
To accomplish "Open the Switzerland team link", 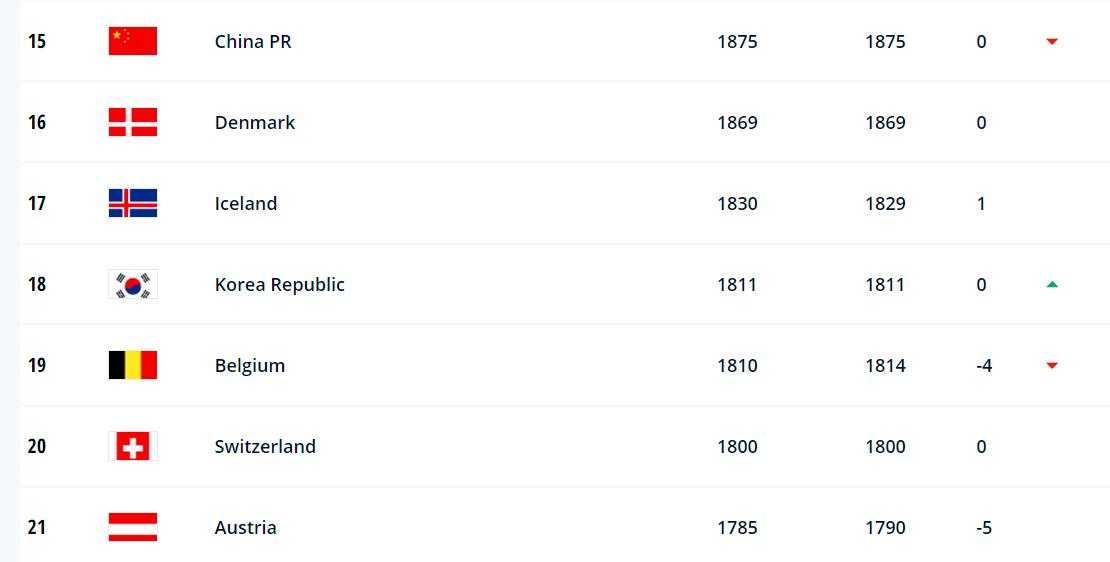I will click(265, 447).
